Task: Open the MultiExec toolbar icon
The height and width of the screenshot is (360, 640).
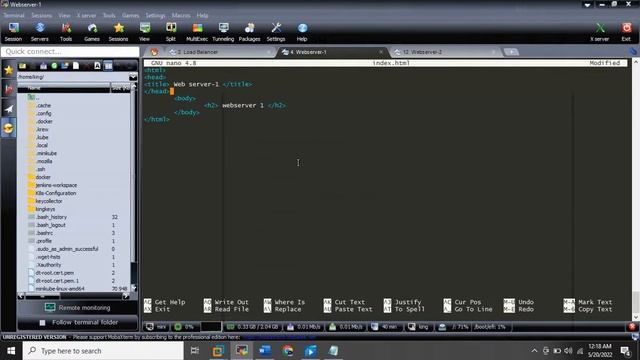Action: click(x=197, y=32)
